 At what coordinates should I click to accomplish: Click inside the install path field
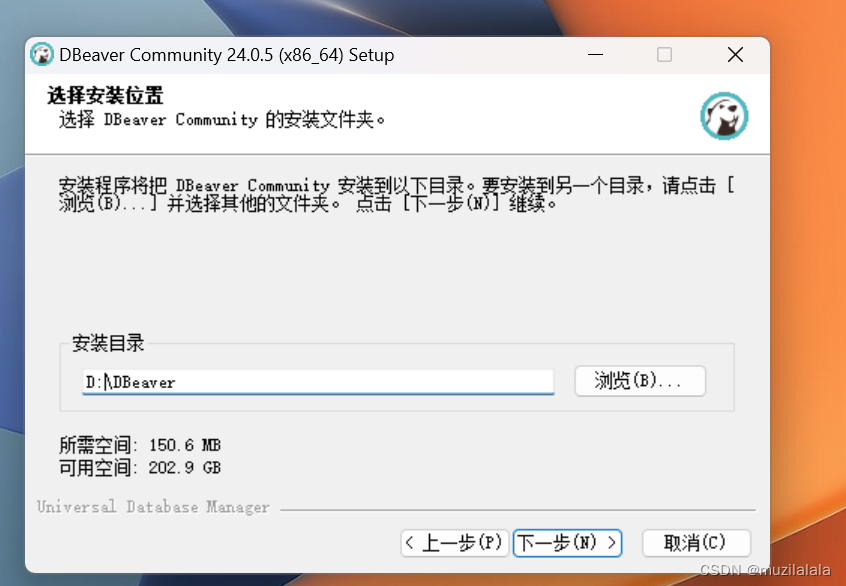pyautogui.click(x=318, y=381)
